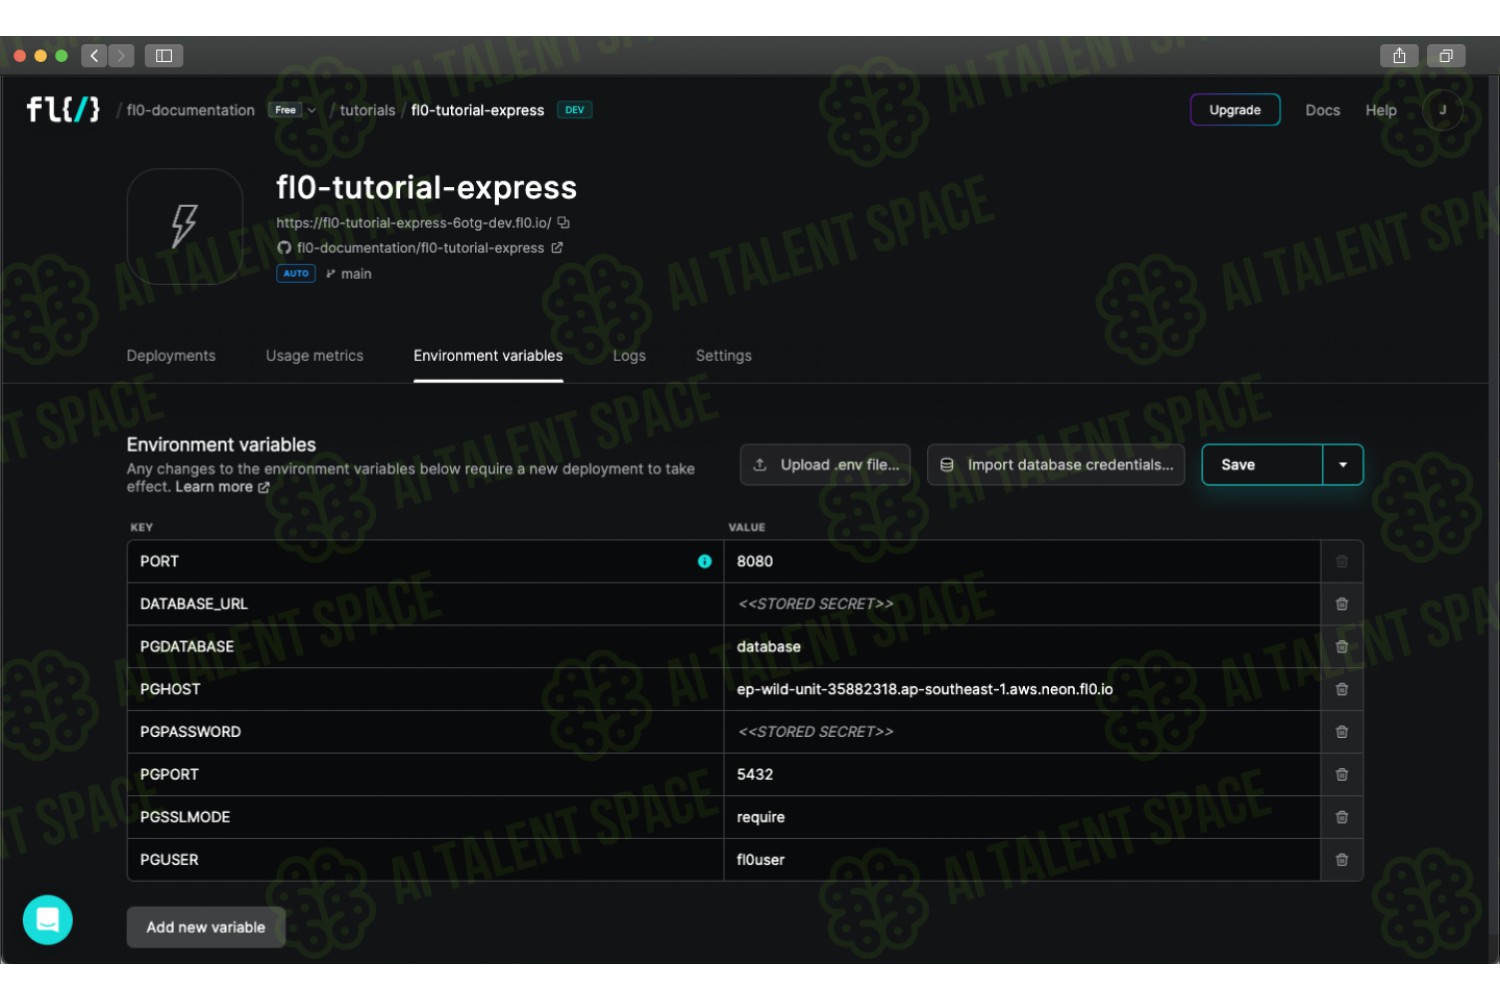Click Upload .env file button
This screenshot has height=1000, width=1500.
pyautogui.click(x=825, y=465)
